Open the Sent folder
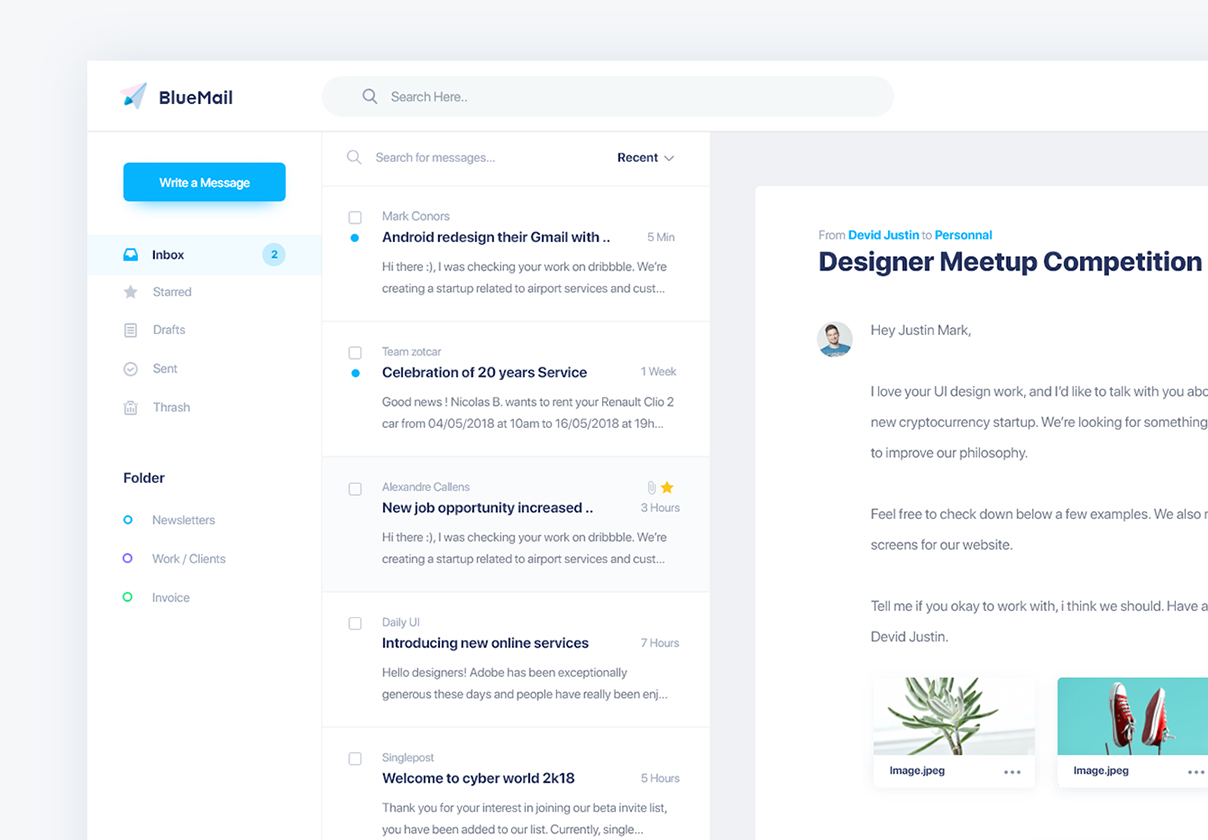 [165, 369]
